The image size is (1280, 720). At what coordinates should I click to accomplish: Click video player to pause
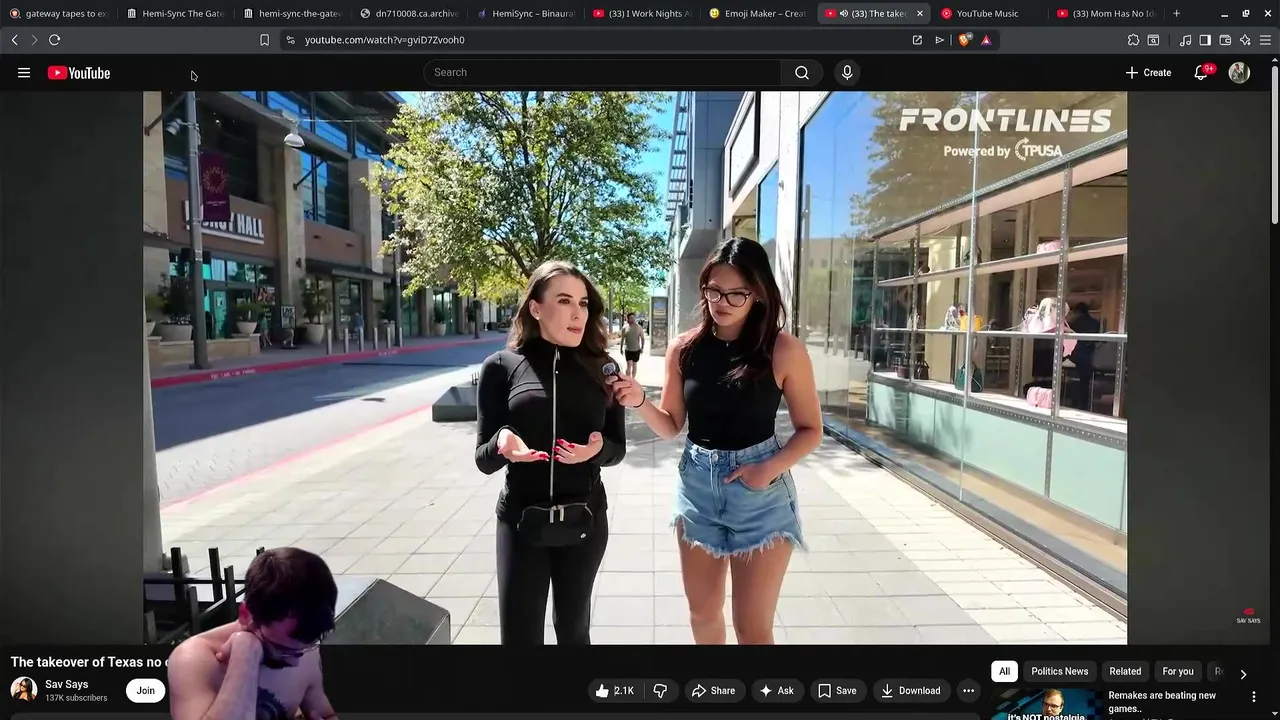(635, 368)
